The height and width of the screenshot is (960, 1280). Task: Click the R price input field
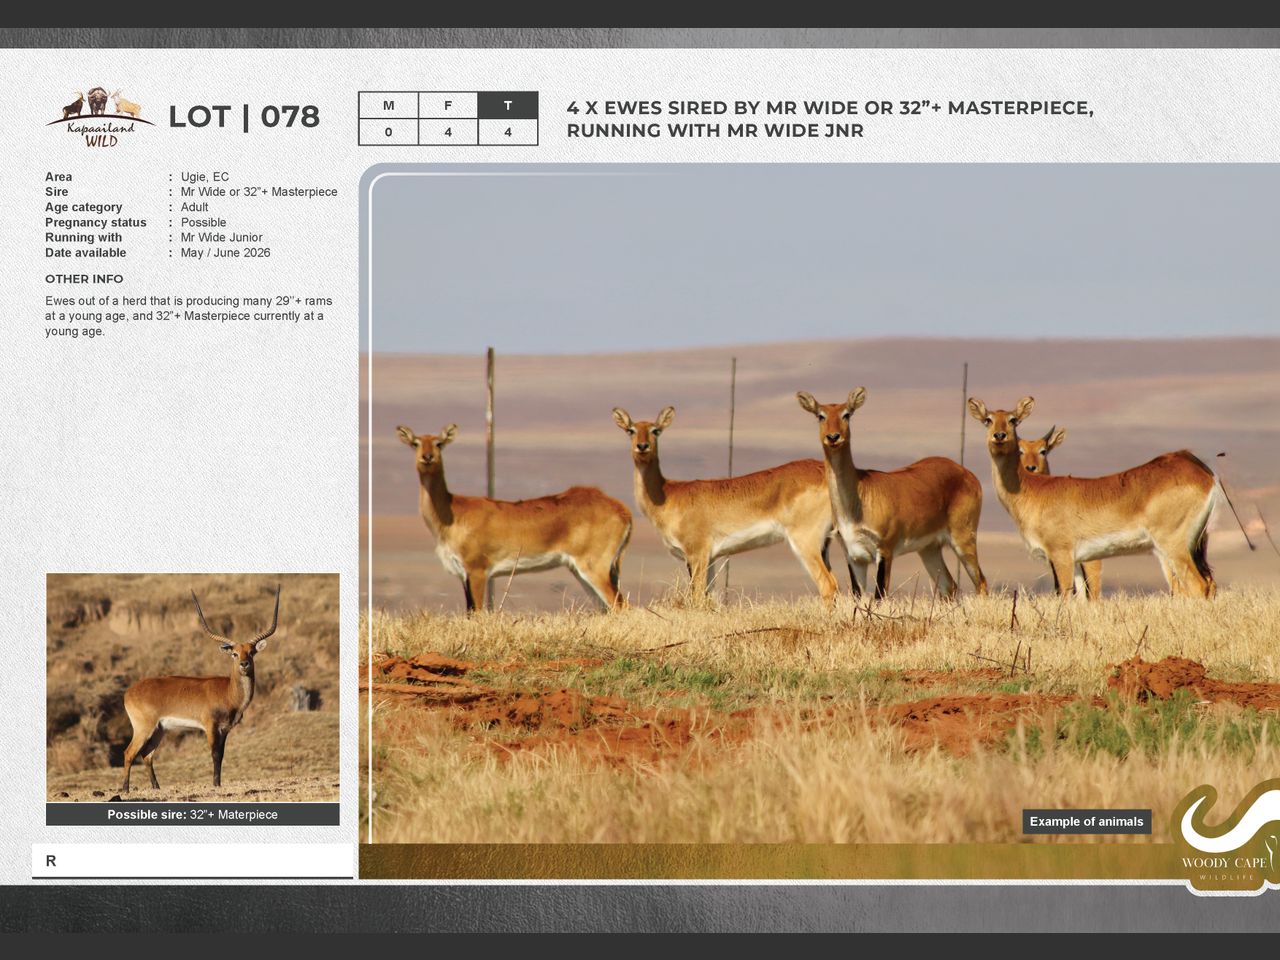[192, 861]
